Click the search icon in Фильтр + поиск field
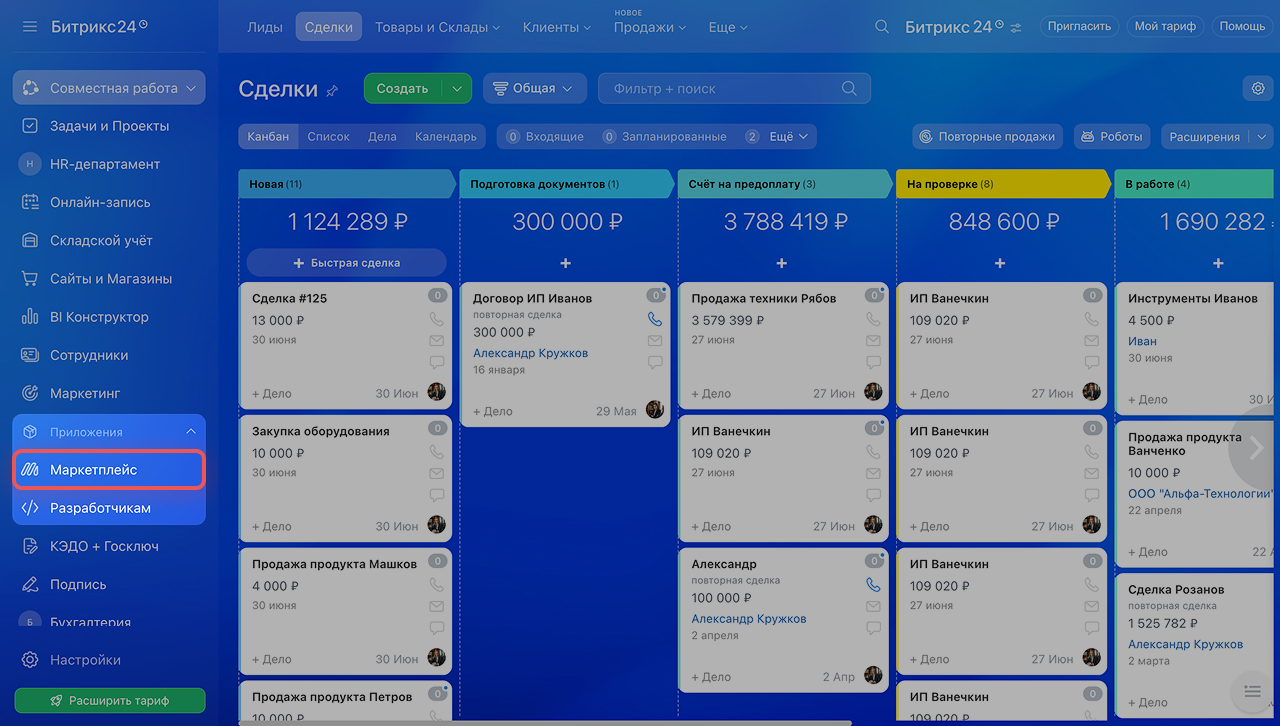 849,88
